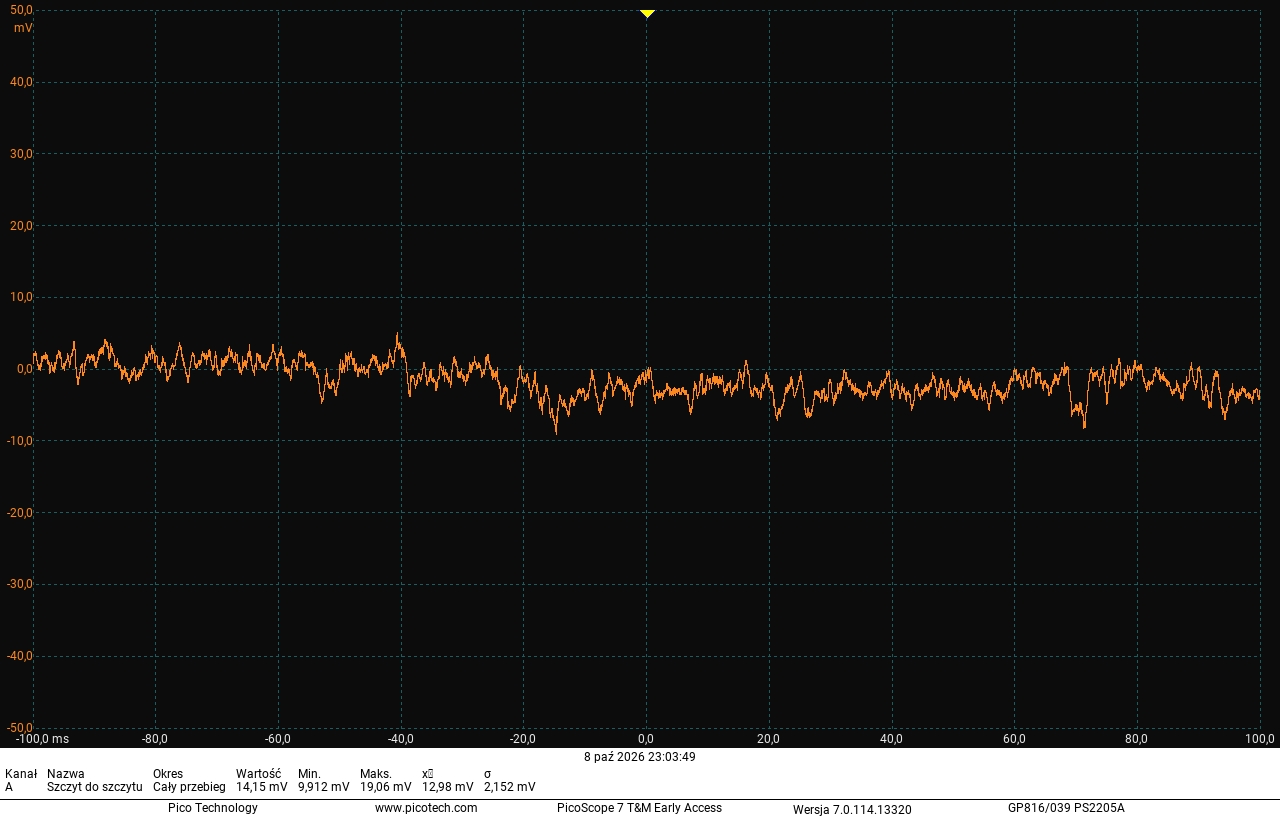Click the 80,0 time axis label

coord(1137,740)
